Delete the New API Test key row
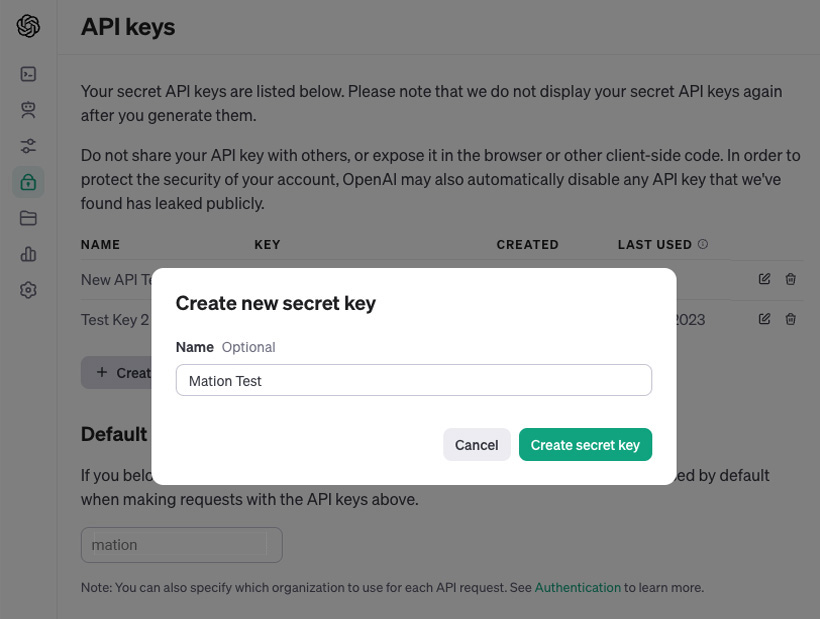Screen dimensions: 820x619 click(791, 279)
